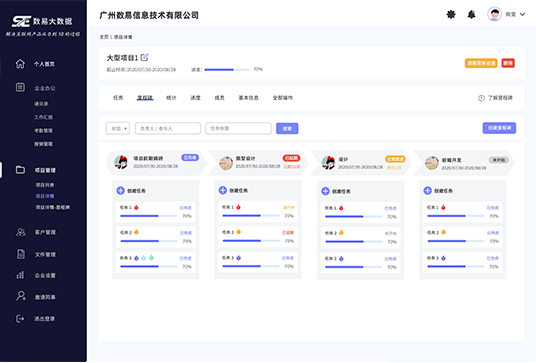Click plus icon for 创建任务 under 项目前期调研
This screenshot has width=536, height=363.
pos(120,190)
